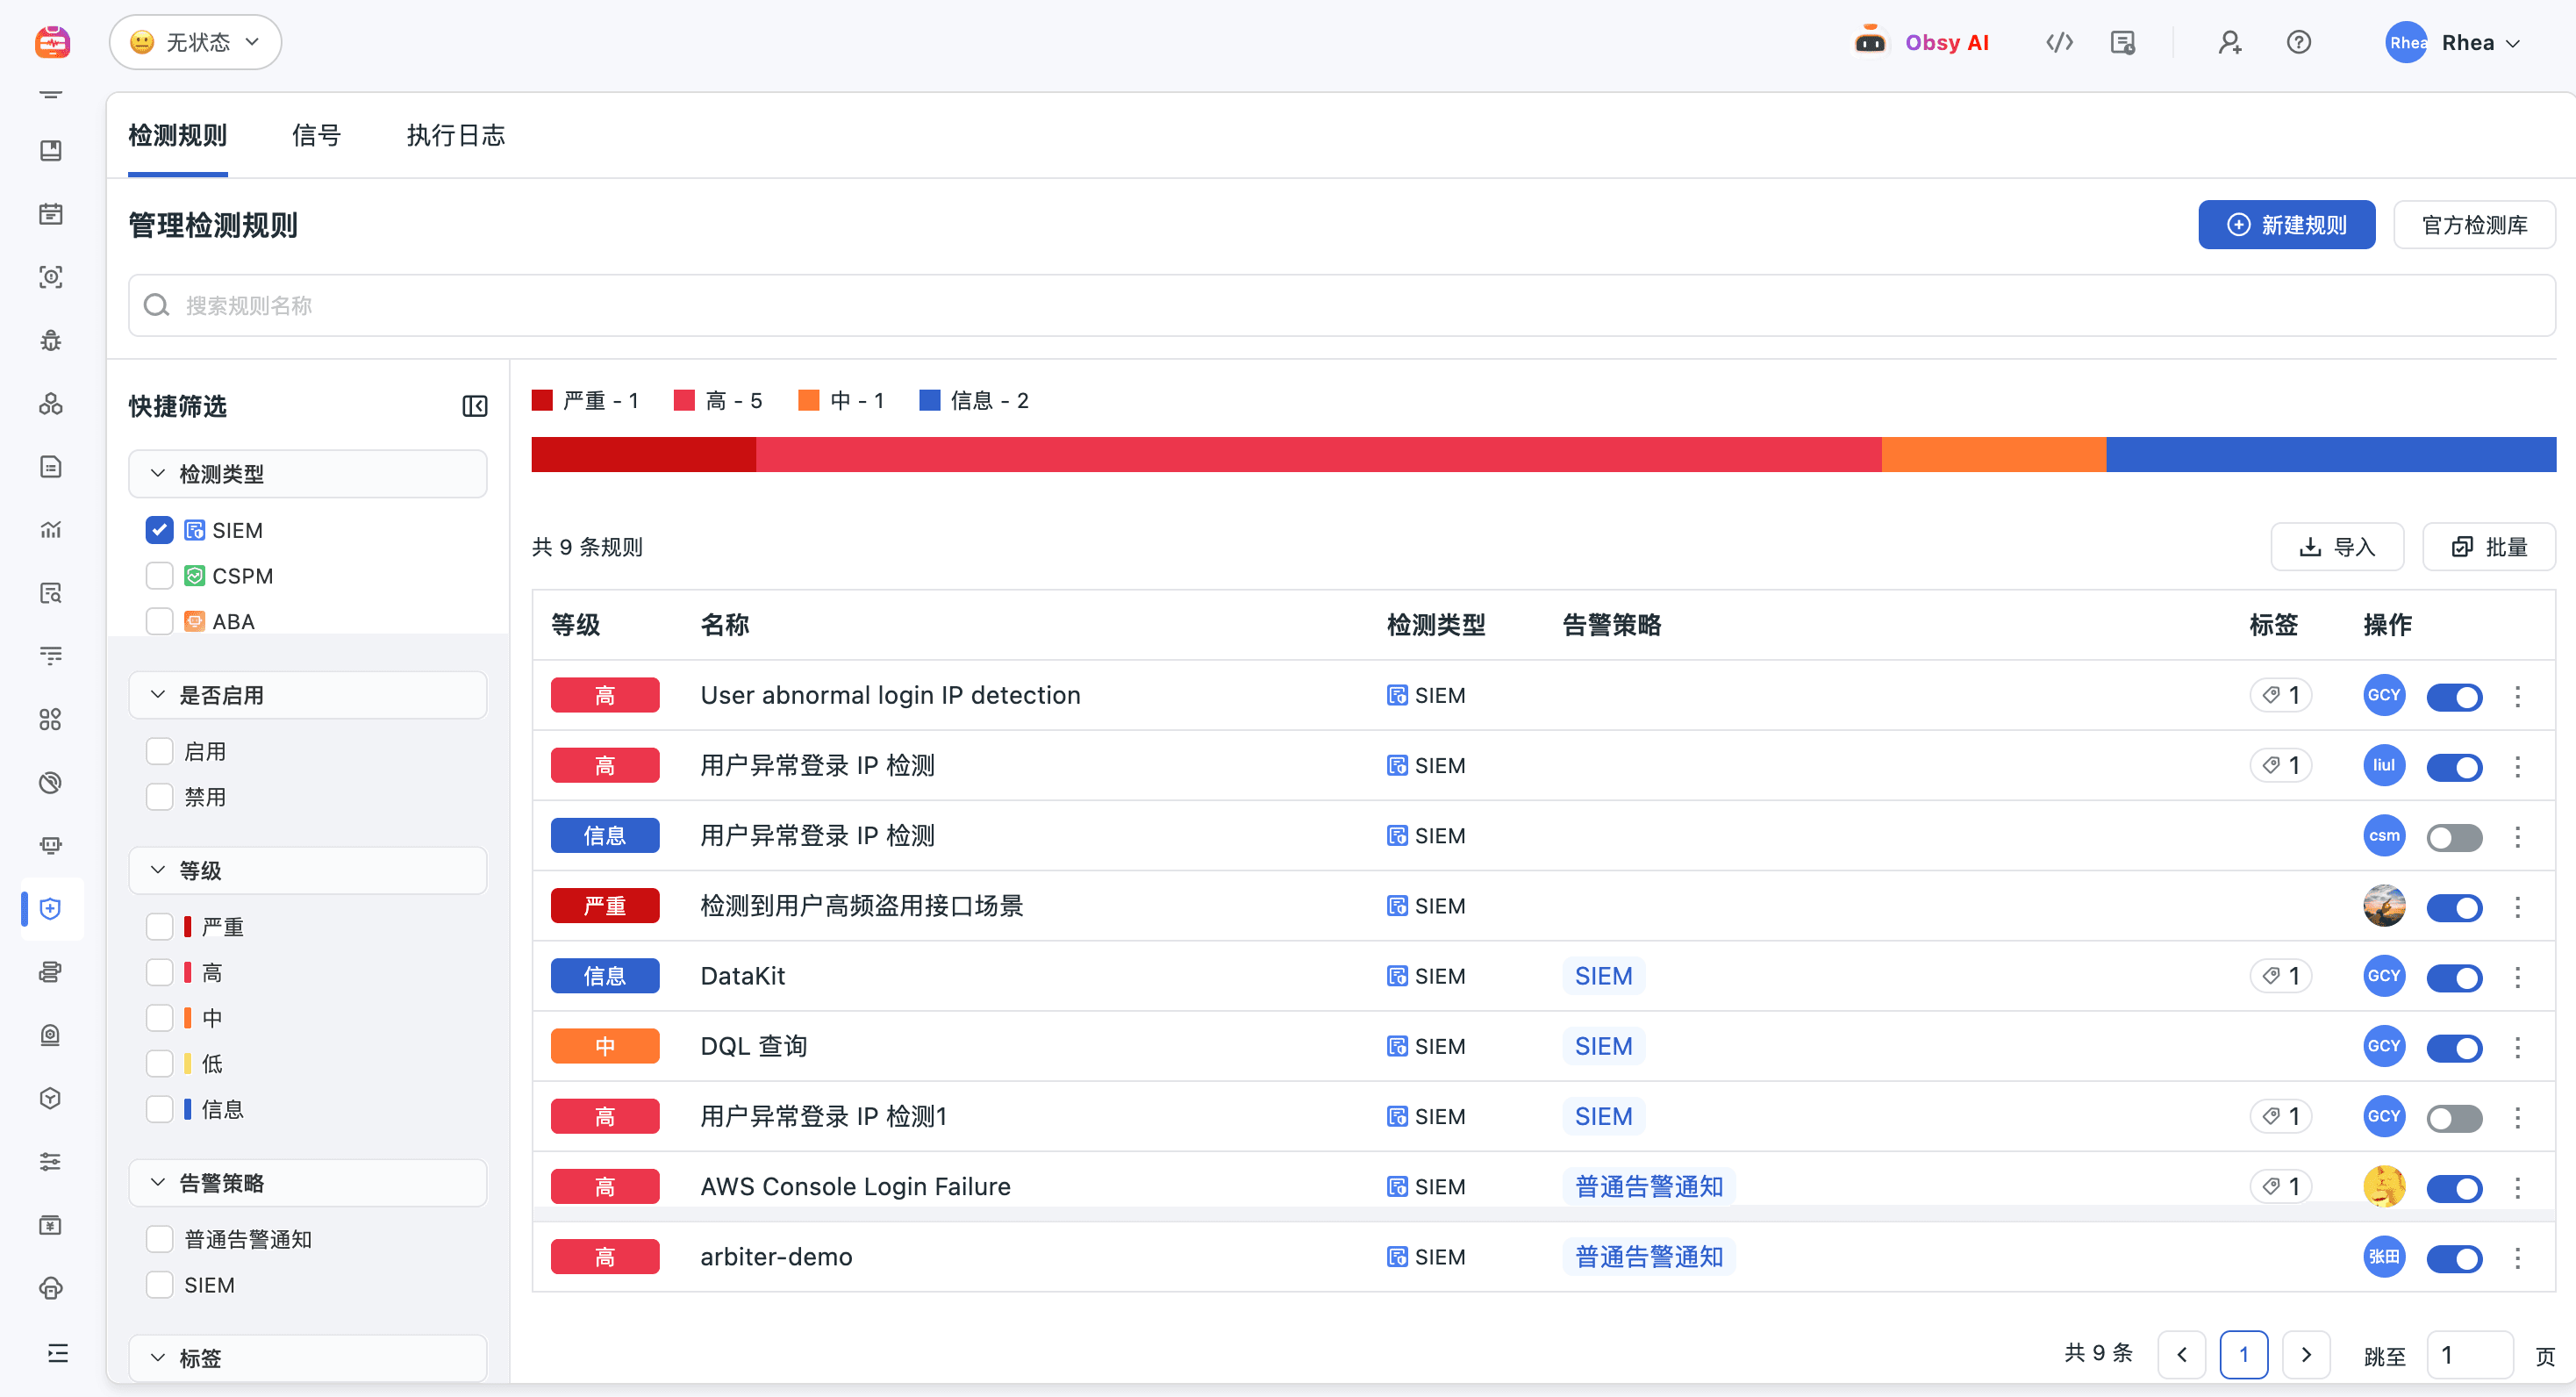Viewport: 2576px width, 1397px height.
Task: Open the 官方检测库 library
Action: point(2474,224)
